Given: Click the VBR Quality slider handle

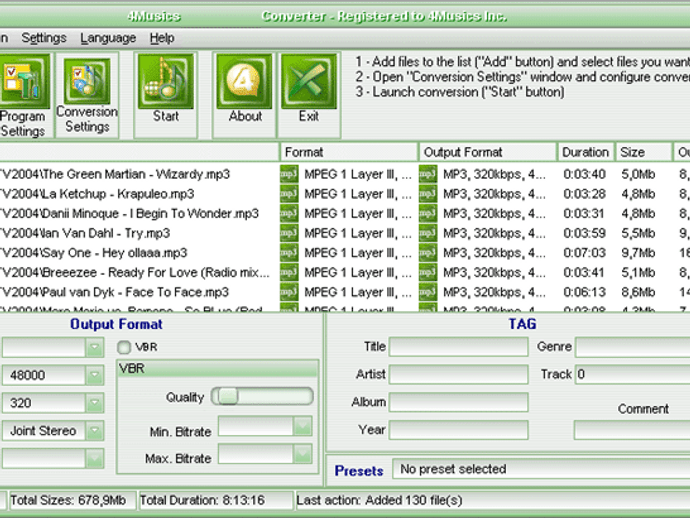Looking at the screenshot, I should pyautogui.click(x=228, y=396).
